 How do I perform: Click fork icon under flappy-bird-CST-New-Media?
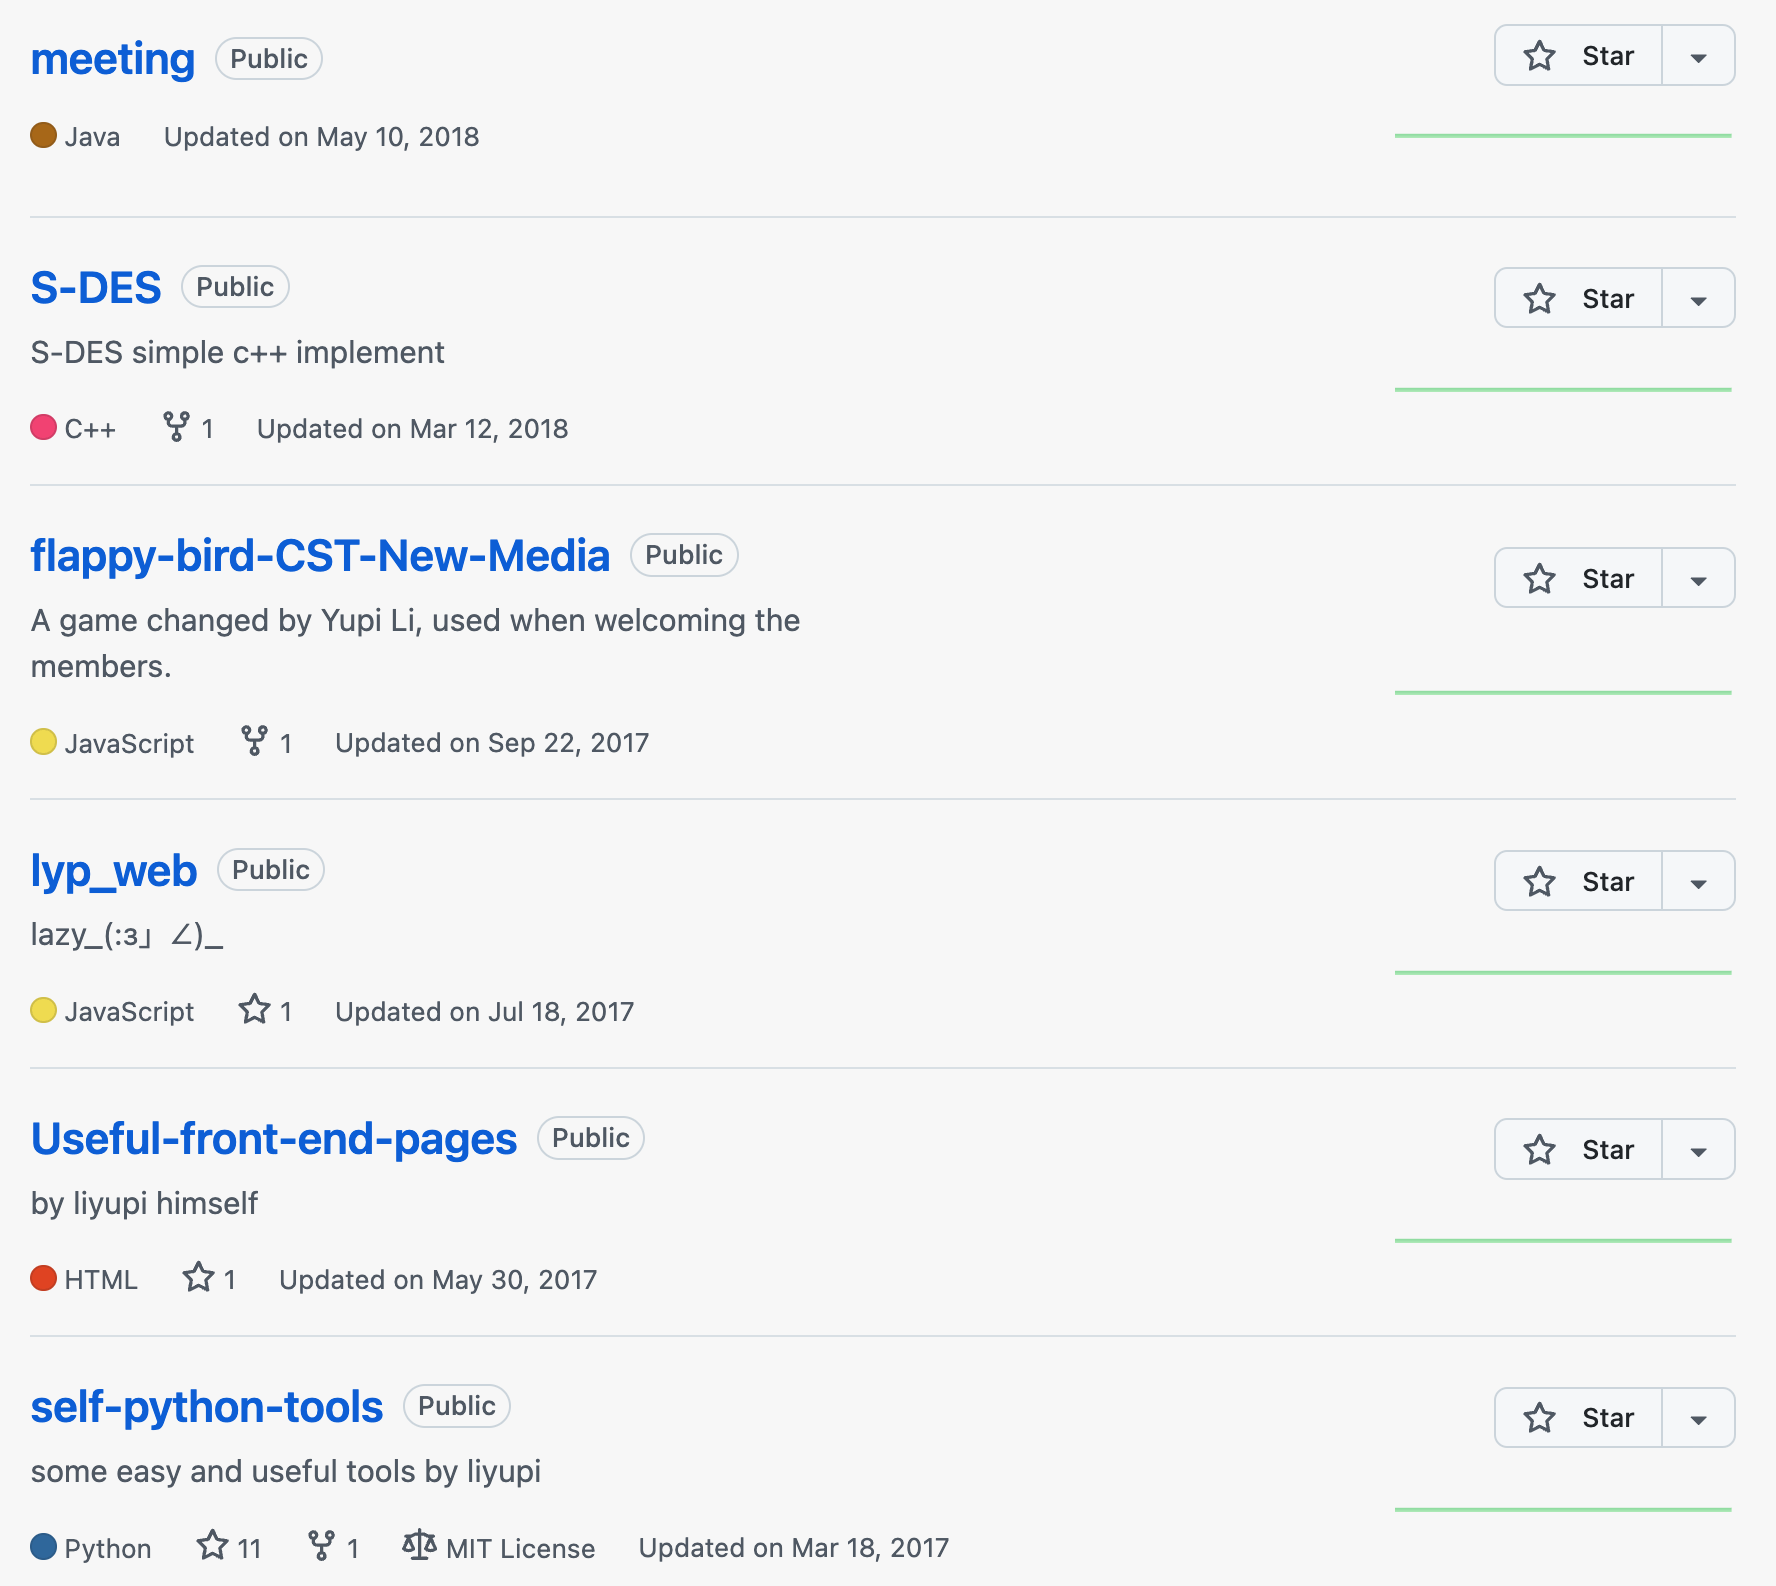(255, 741)
